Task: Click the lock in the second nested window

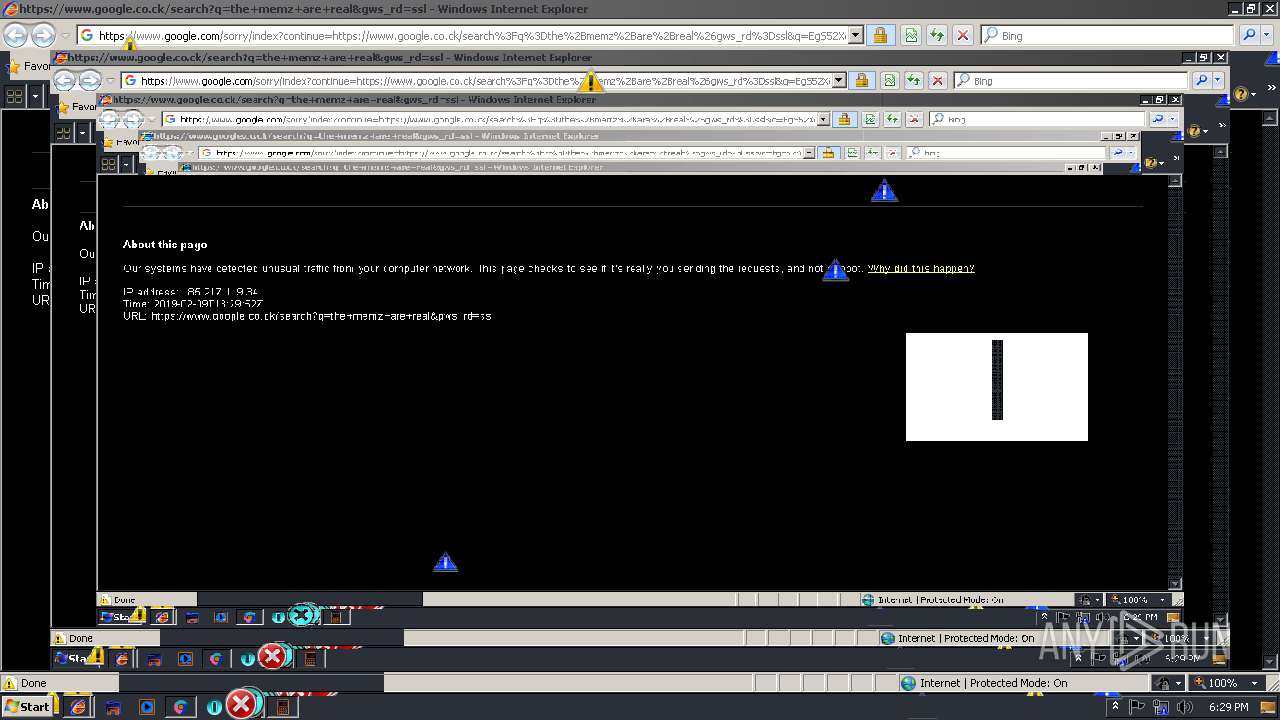Action: point(861,81)
